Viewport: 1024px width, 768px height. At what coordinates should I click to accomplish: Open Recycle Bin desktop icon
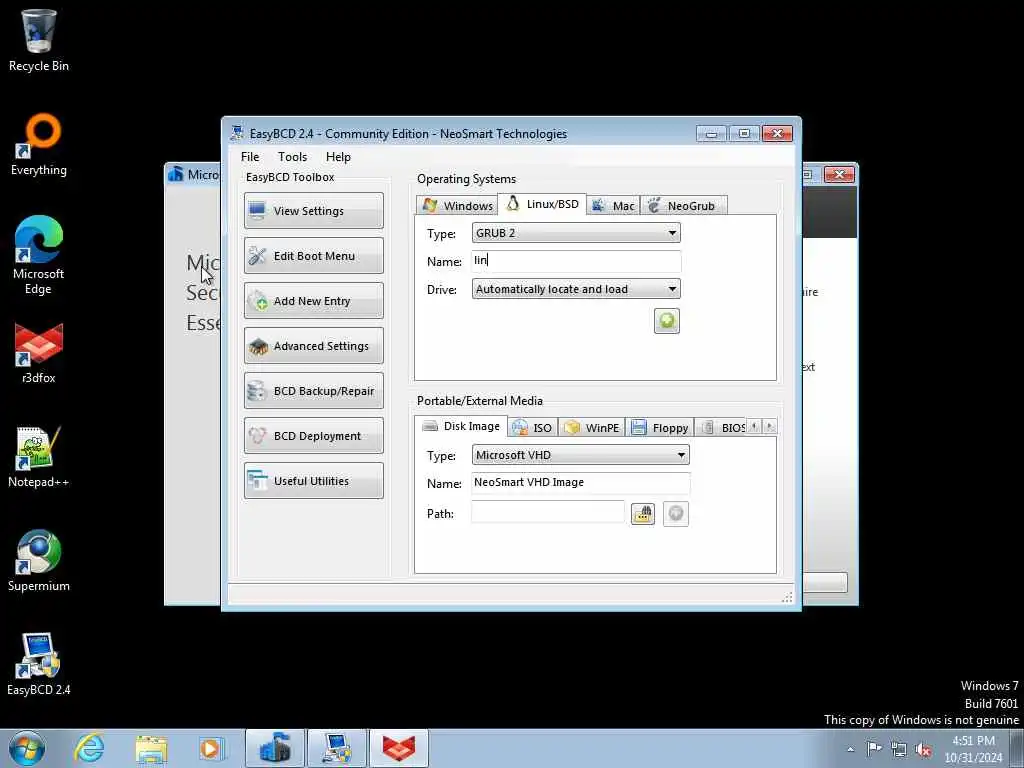pyautogui.click(x=39, y=40)
